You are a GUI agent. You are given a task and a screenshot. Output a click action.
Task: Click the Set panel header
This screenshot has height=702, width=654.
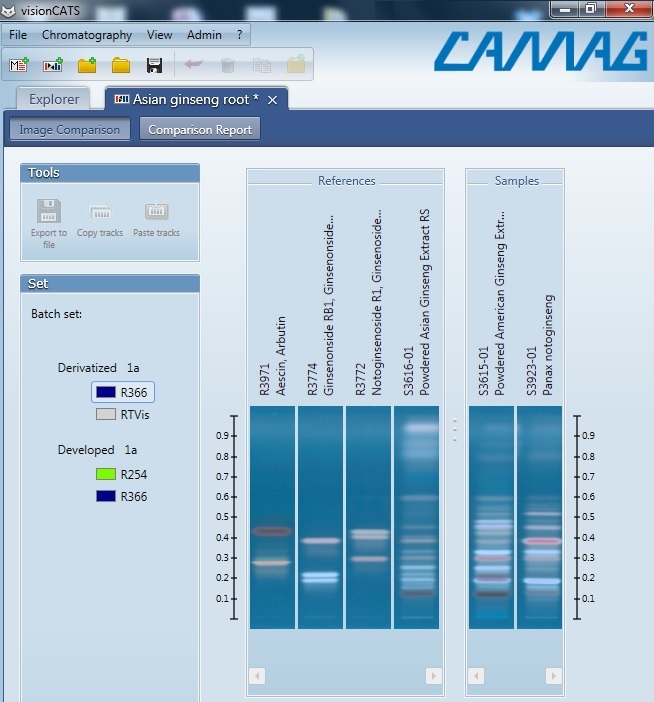pyautogui.click(x=110, y=284)
